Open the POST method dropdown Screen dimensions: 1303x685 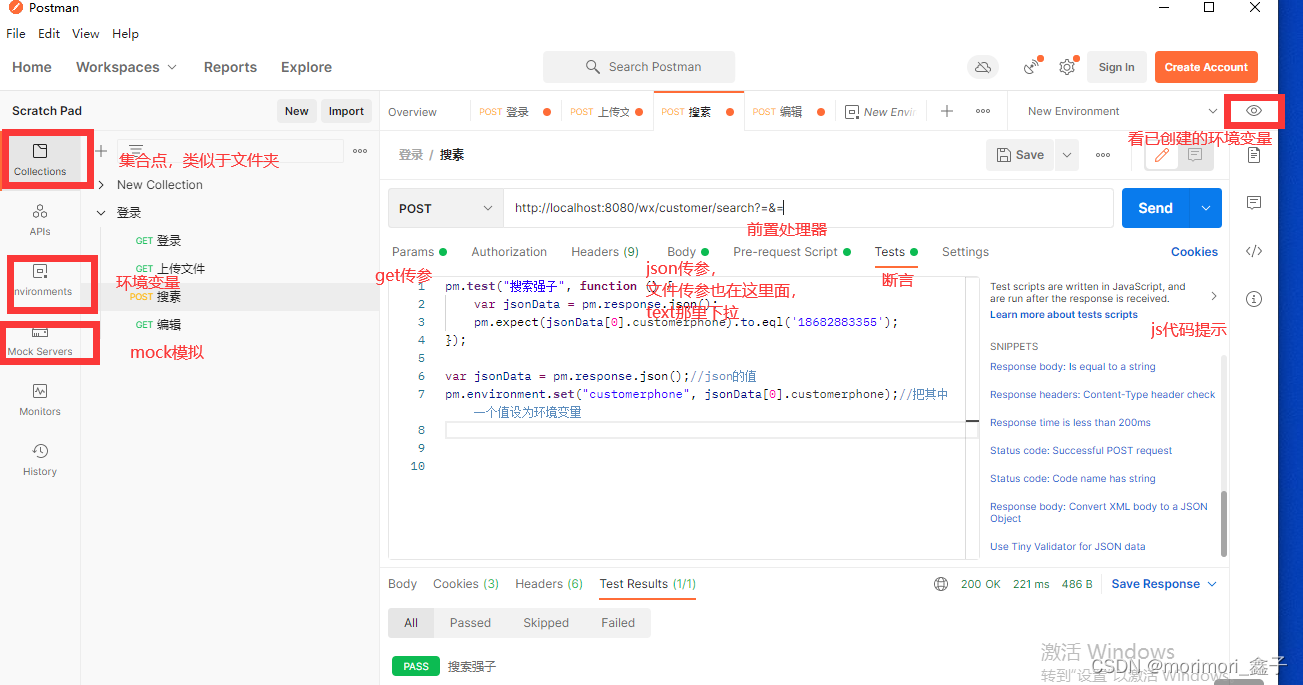[446, 208]
